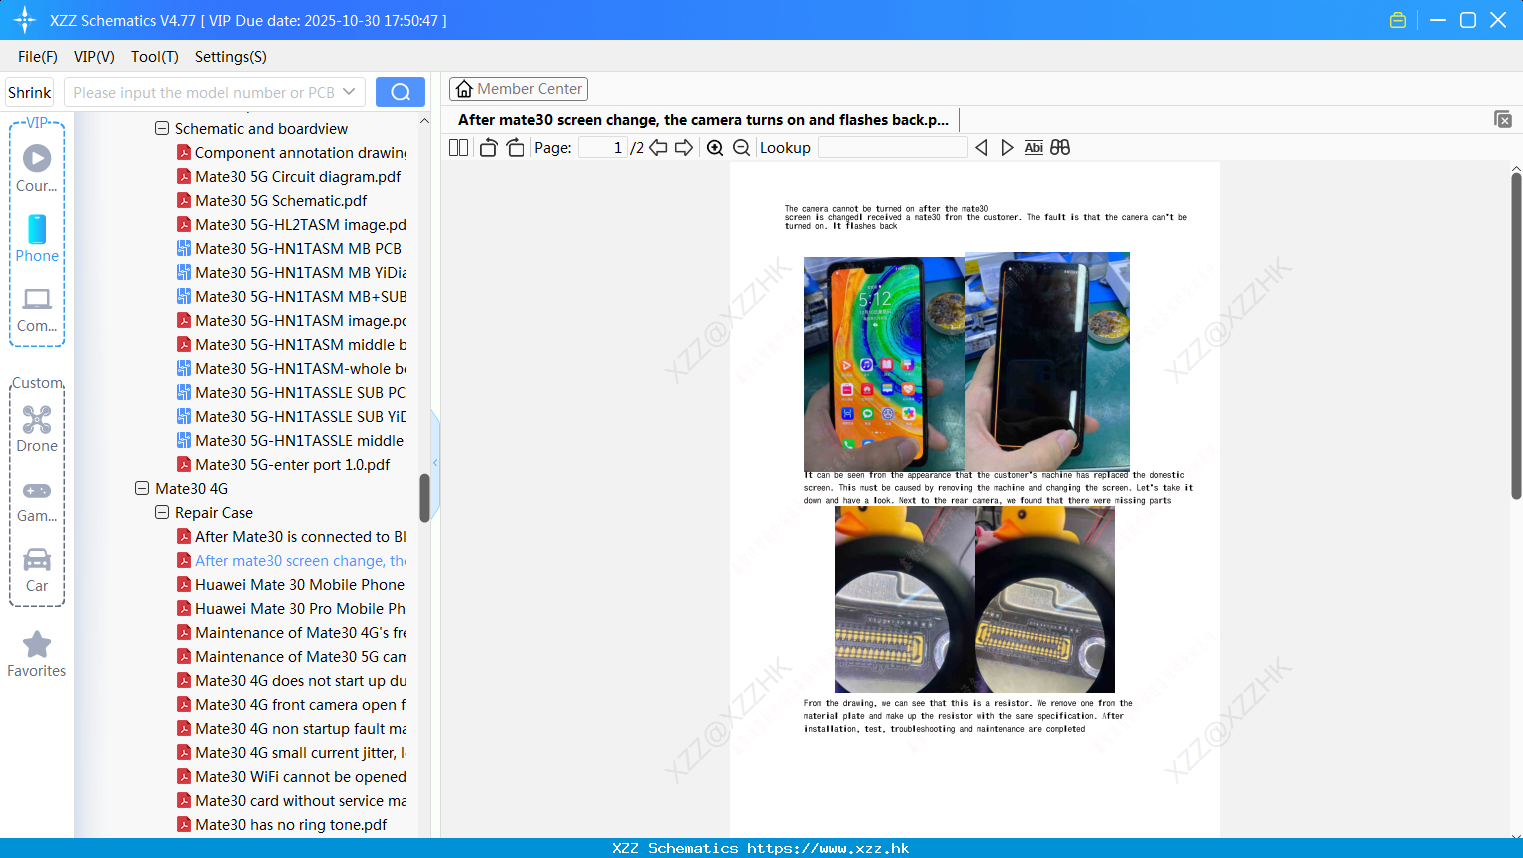Click the page number field

tap(603, 147)
